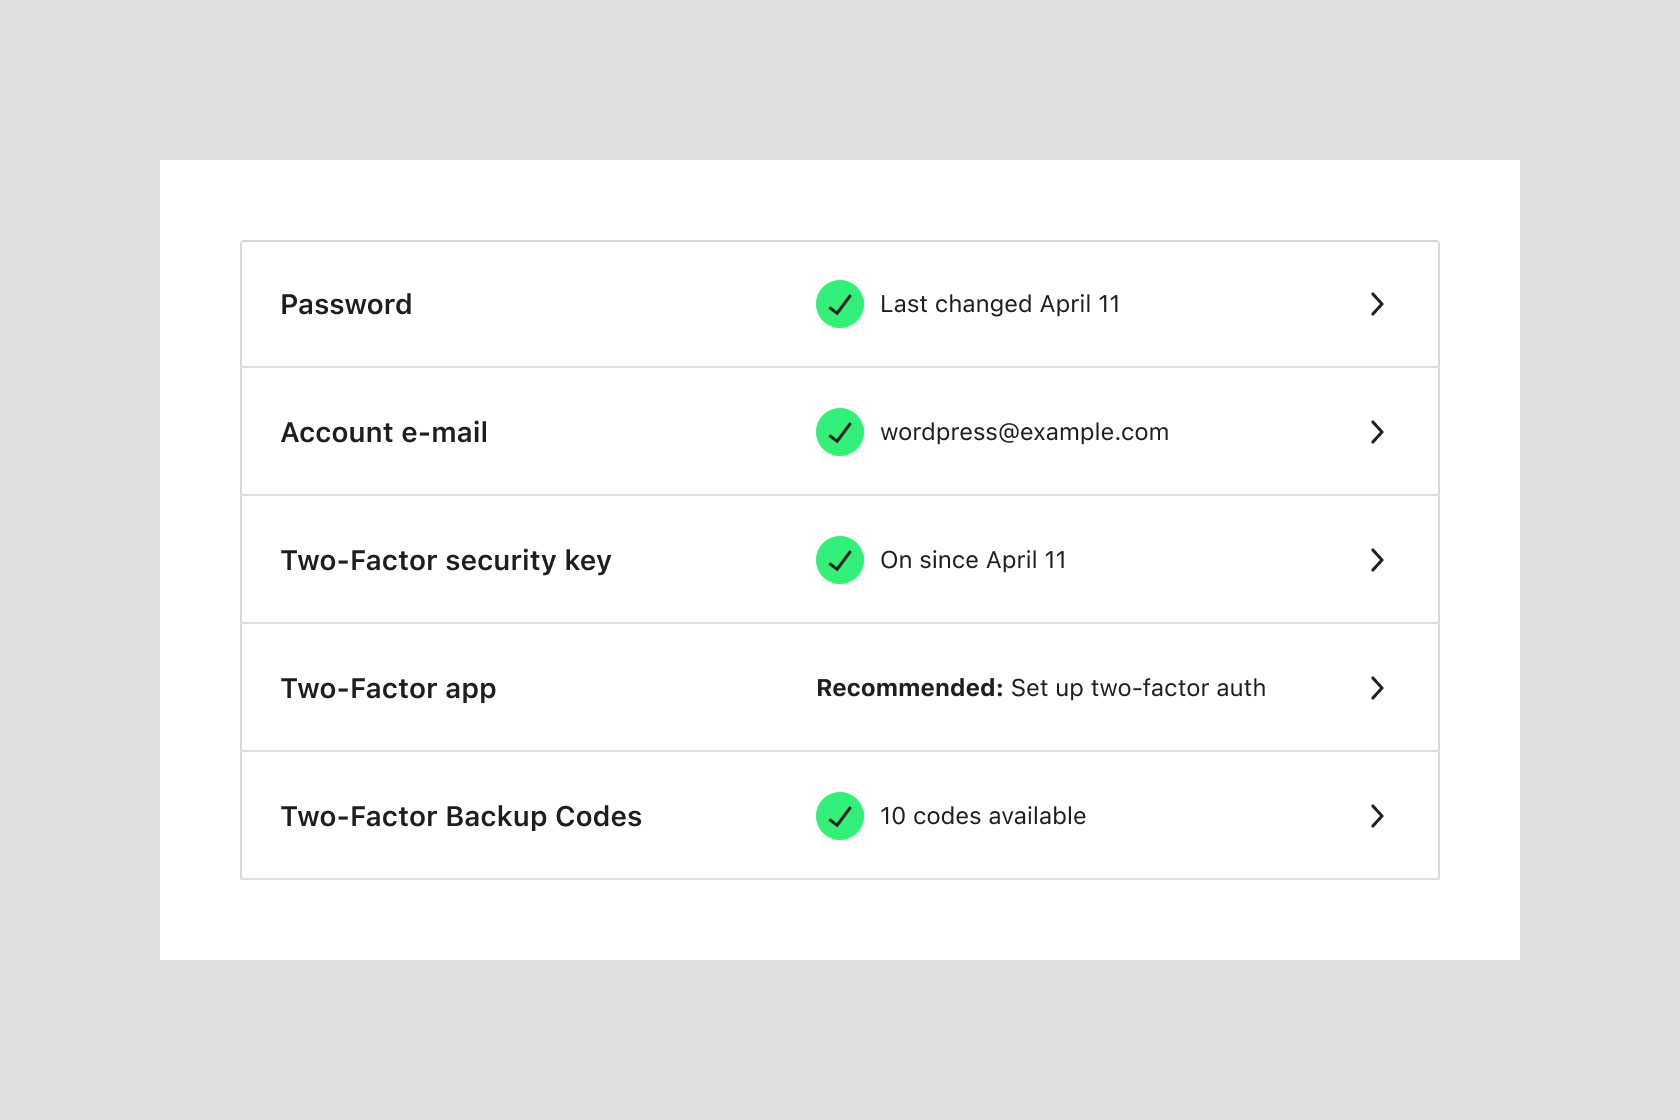Click the green checkmark beside Password status
The height and width of the screenshot is (1120, 1680).
(839, 304)
